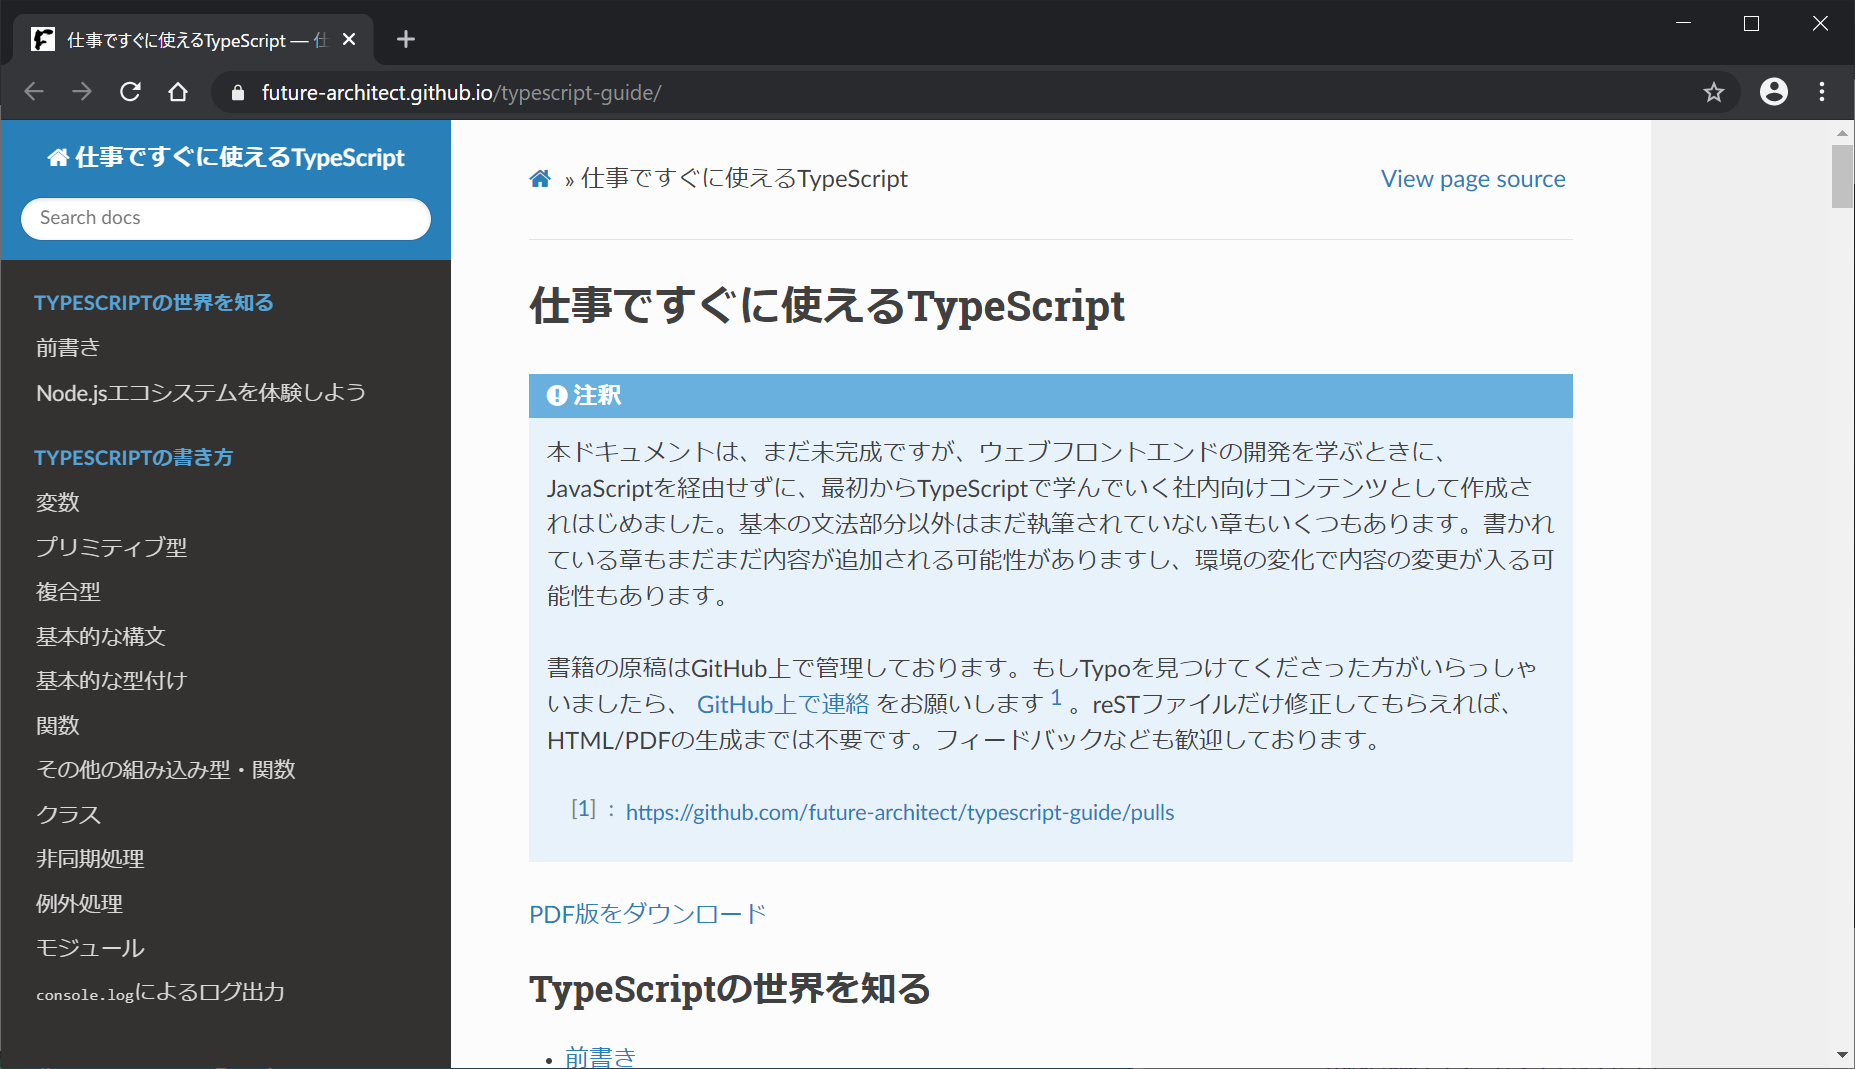Click the browser back arrow icon
Screen dimensions: 1855x1069
(x=34, y=92)
